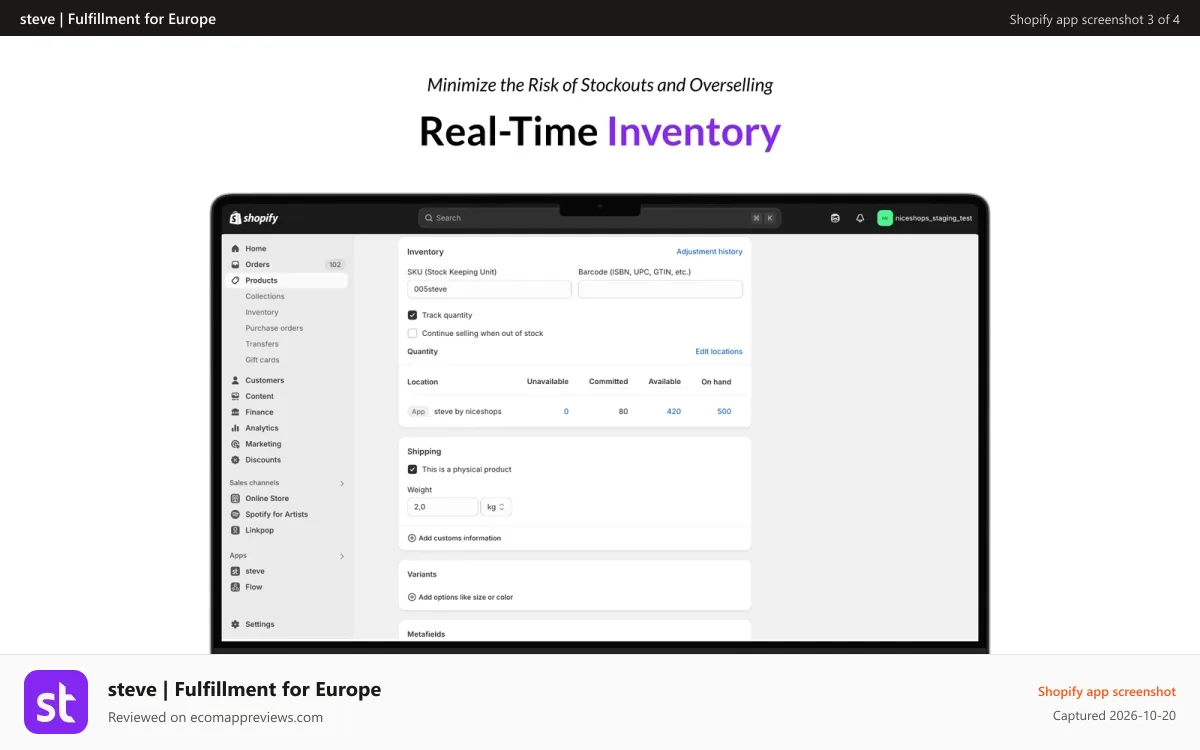1200x750 pixels.
Task: Enable Continue selling when out of stock
Action: [412, 333]
